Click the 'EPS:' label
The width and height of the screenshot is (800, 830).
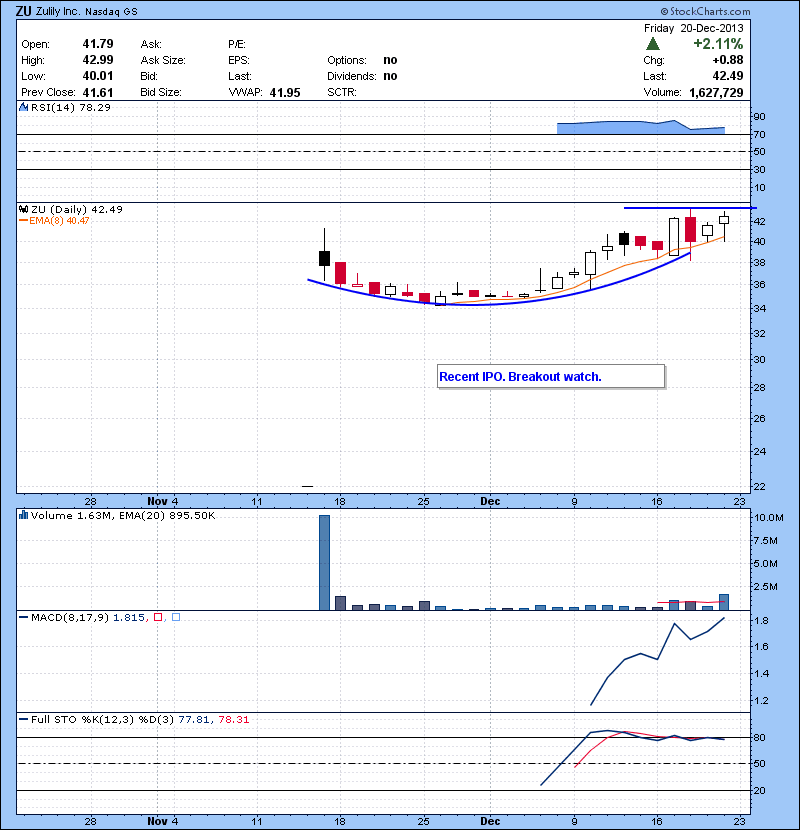pos(239,60)
